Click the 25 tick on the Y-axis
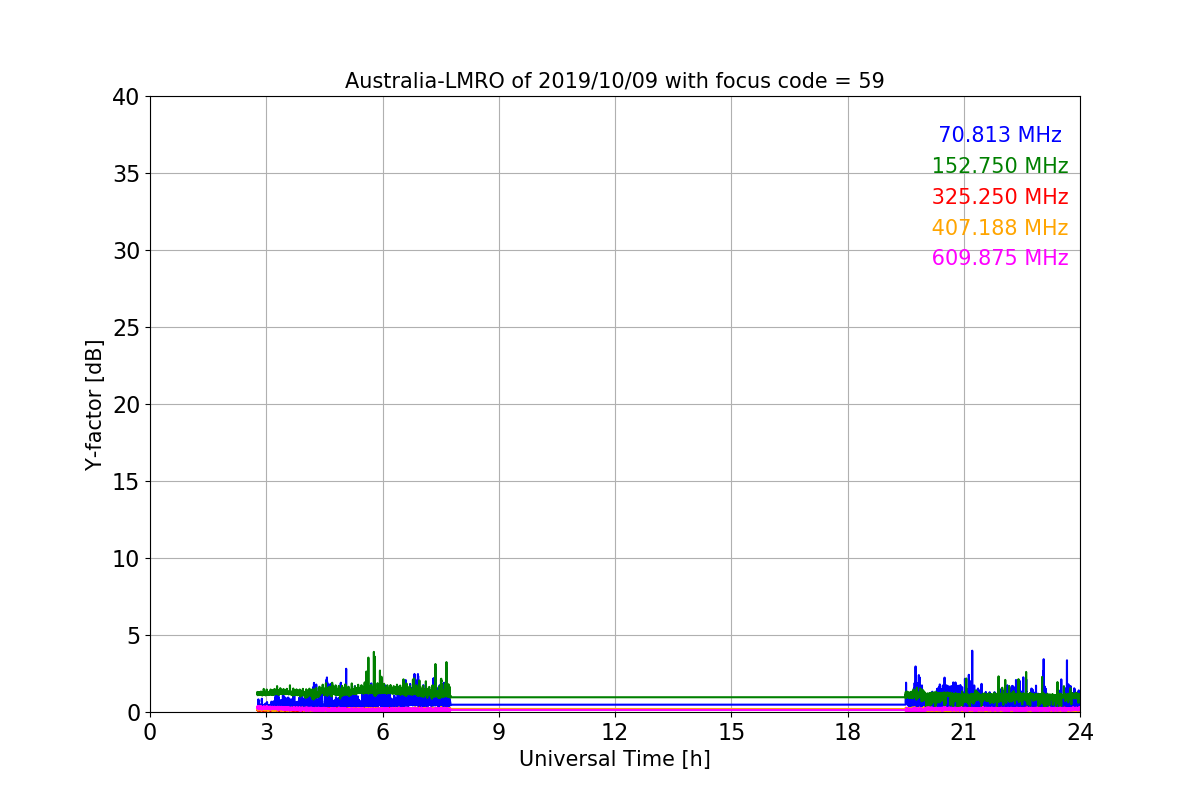 coord(125,328)
